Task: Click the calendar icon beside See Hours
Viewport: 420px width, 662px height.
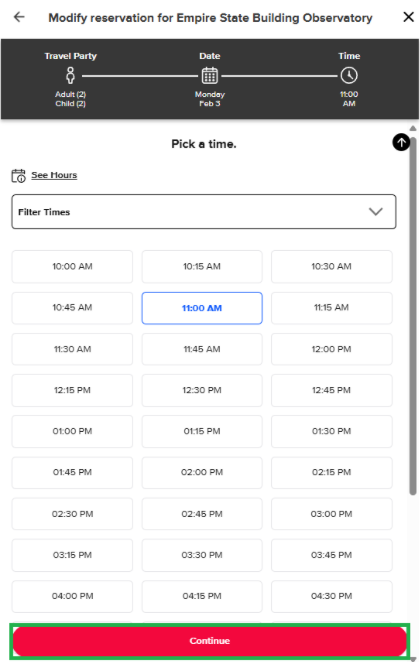Action: [18, 176]
